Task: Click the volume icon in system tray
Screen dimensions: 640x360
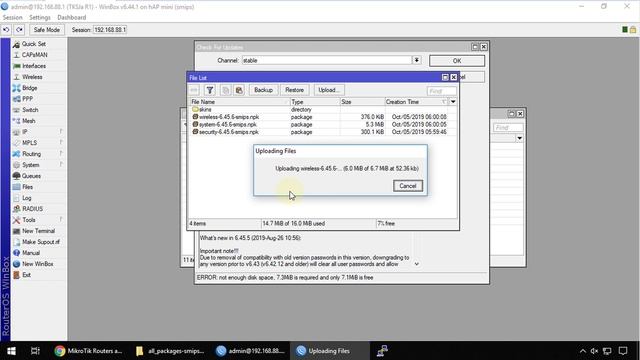Action: [x=594, y=351]
